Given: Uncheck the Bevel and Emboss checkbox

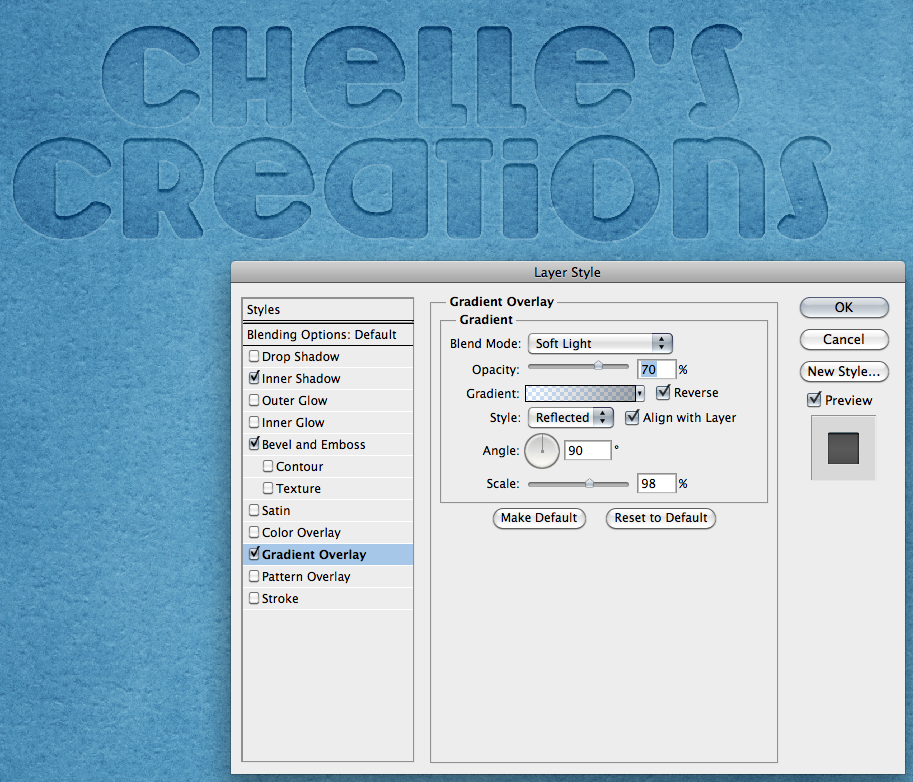Looking at the screenshot, I should pyautogui.click(x=254, y=444).
